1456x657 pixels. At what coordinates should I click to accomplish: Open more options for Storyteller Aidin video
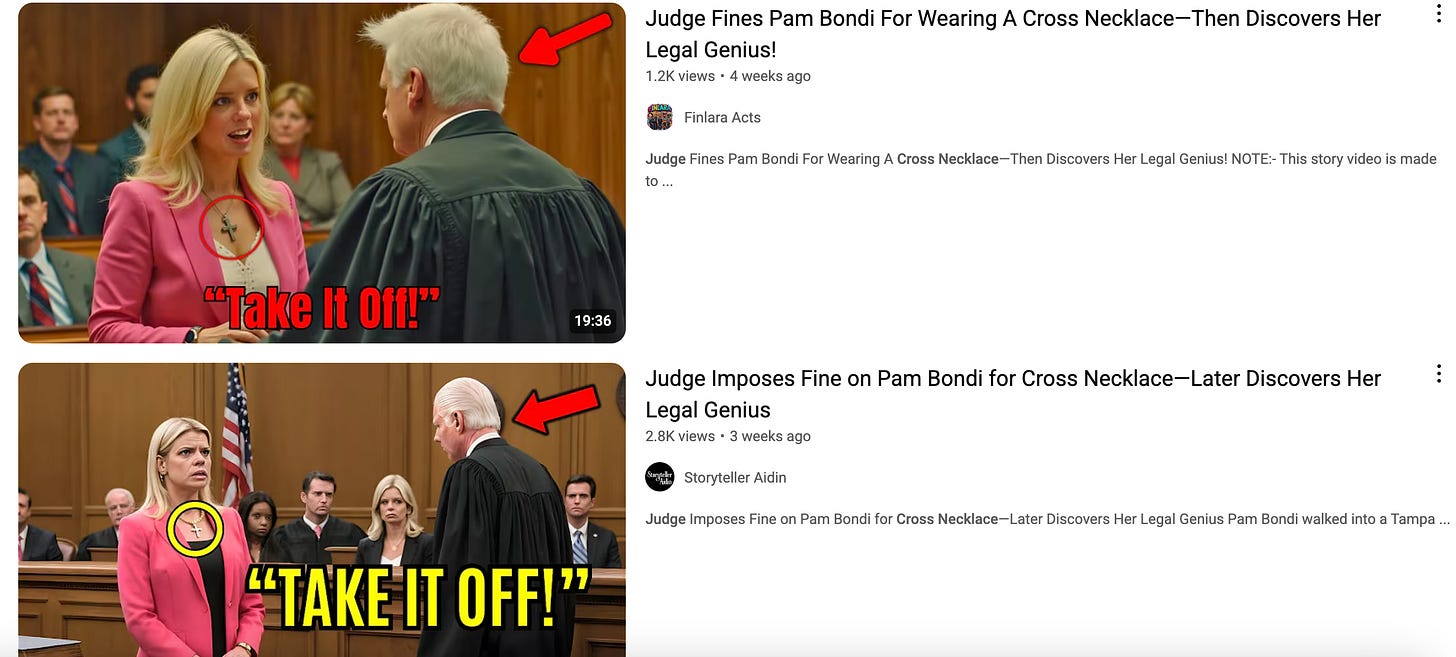[1439, 374]
